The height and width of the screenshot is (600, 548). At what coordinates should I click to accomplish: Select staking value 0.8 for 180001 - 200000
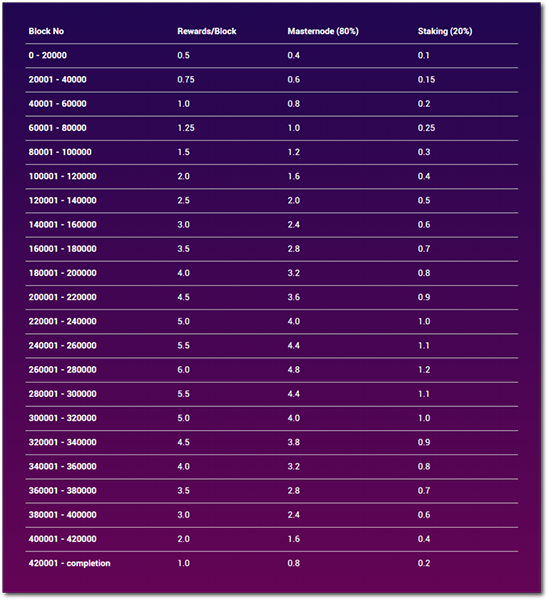[x=424, y=273]
